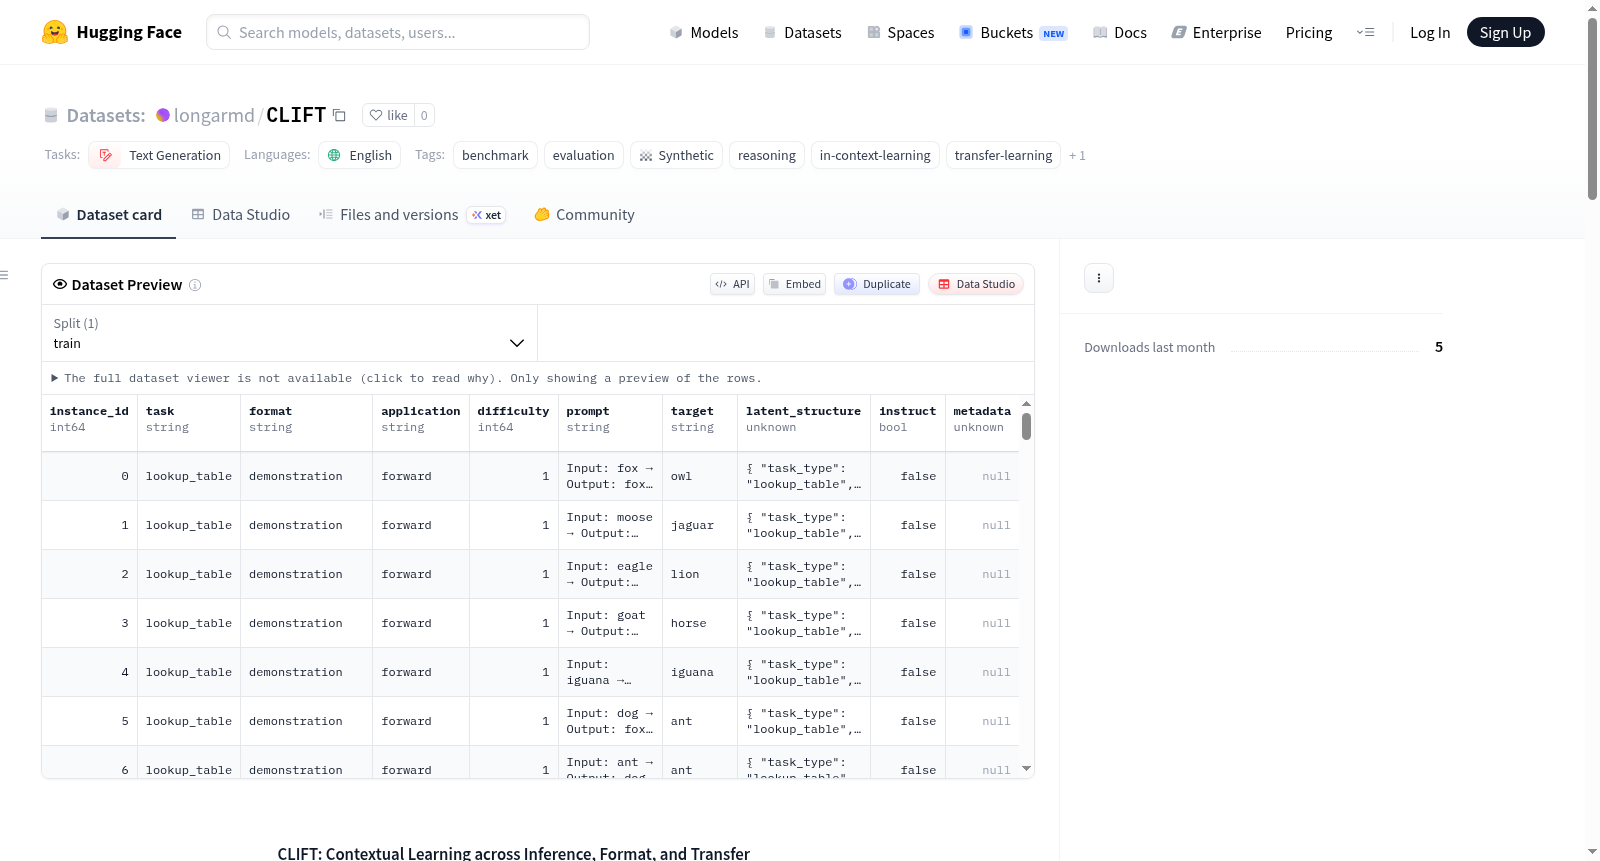Open the left sidebar hamburger icon
Screen dimensions: 1600x861
click(4, 275)
